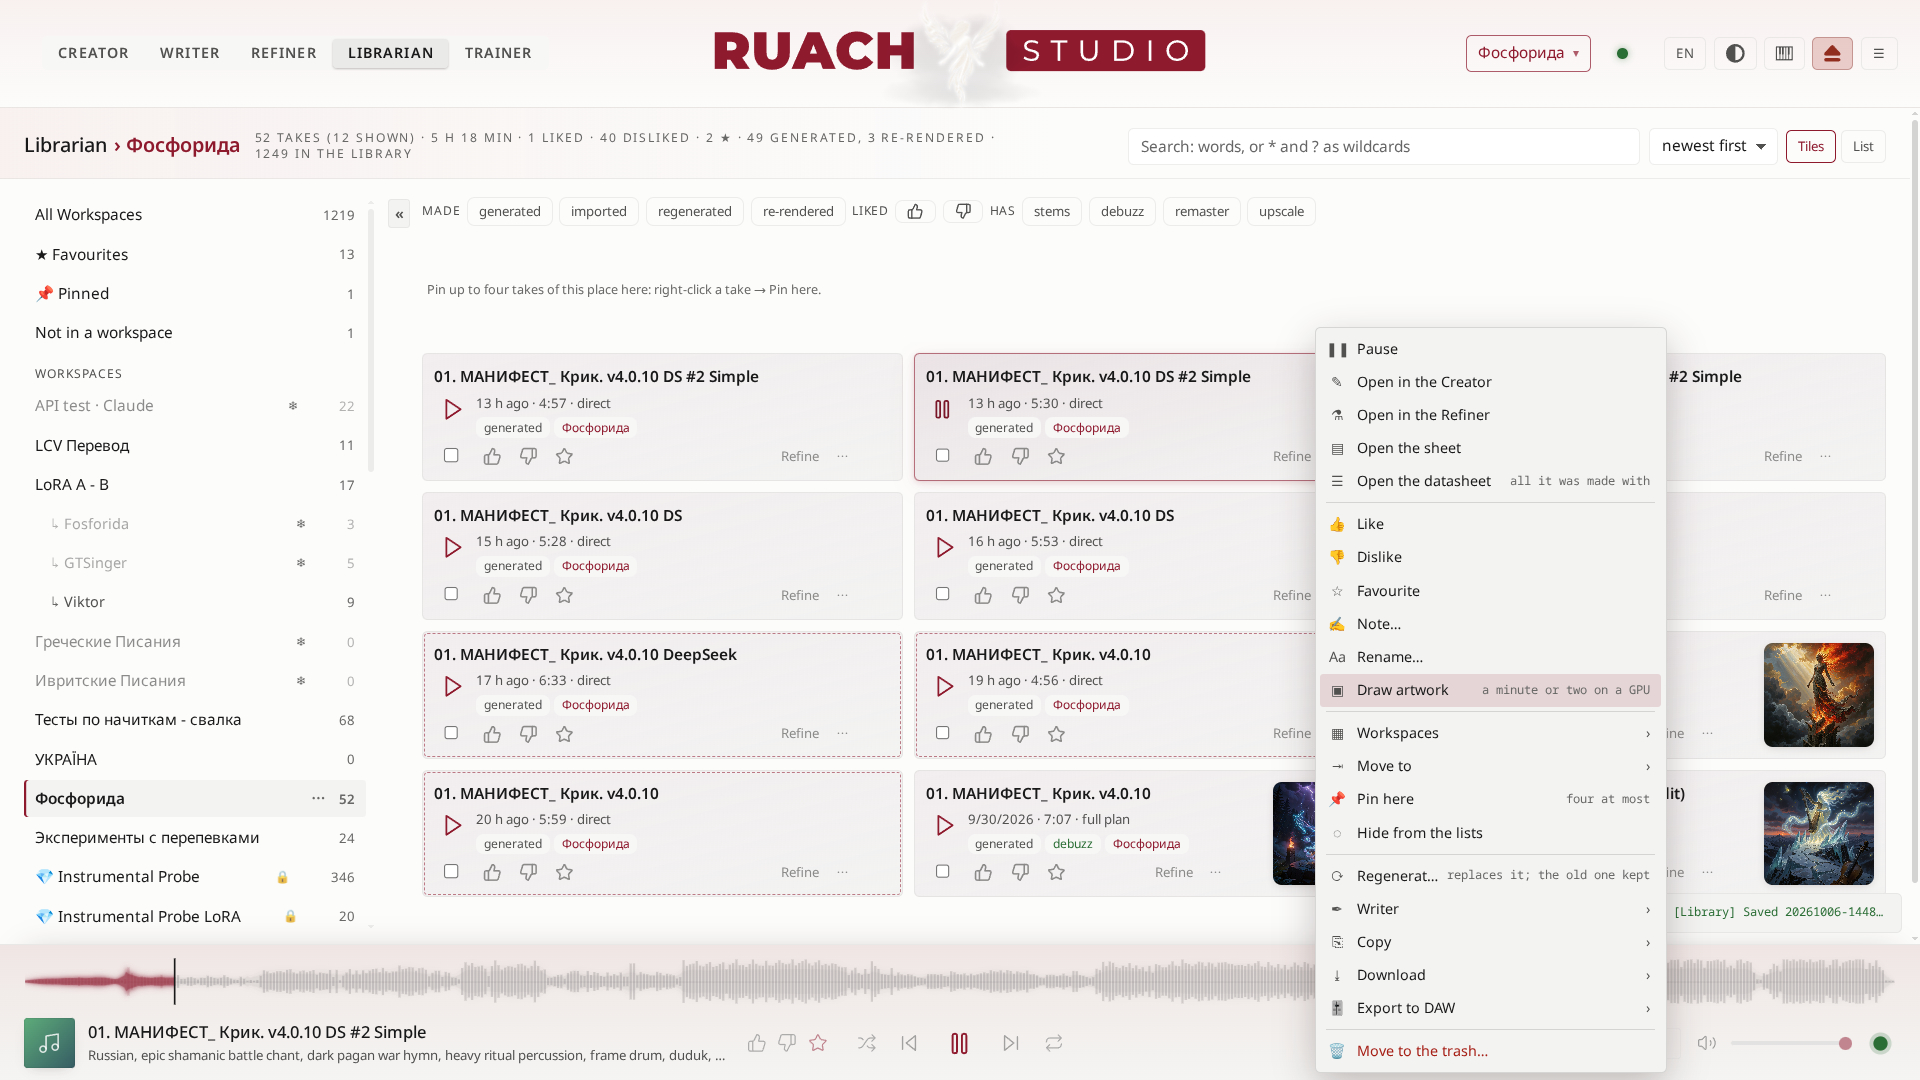Pause the playing 5:30 take card
Image resolution: width=1920 pixels, height=1080 pixels.
pos(942,409)
